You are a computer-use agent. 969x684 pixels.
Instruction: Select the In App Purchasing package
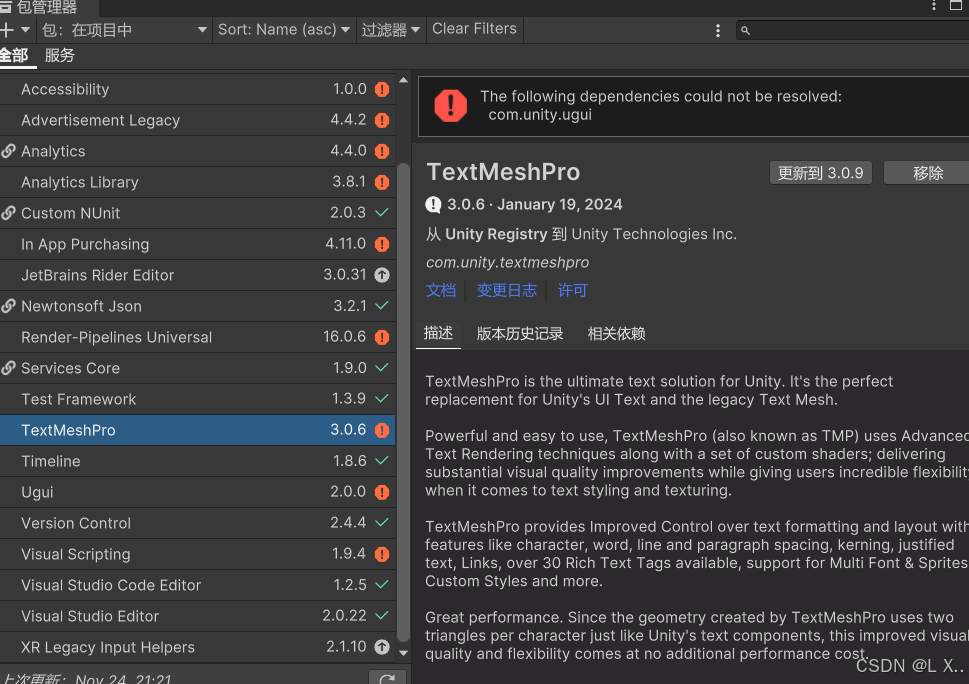click(x=197, y=244)
